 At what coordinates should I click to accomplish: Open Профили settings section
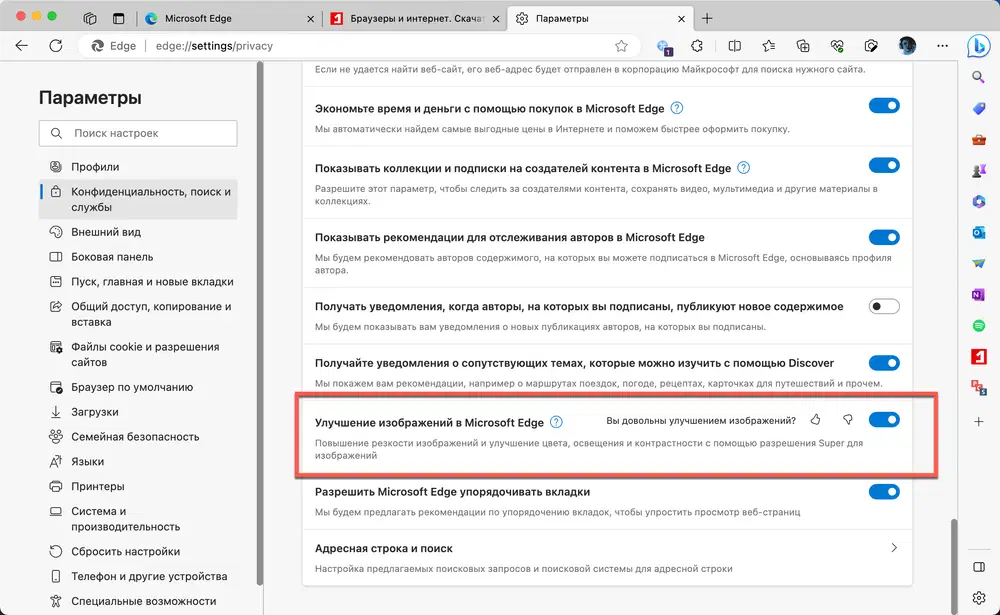point(138,167)
